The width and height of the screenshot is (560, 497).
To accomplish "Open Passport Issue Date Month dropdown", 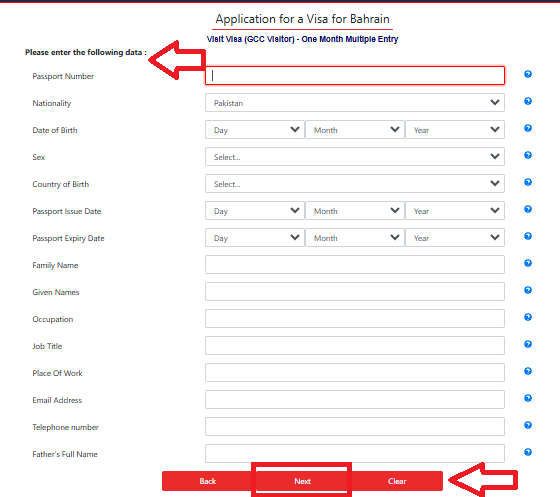I will 355,211.
